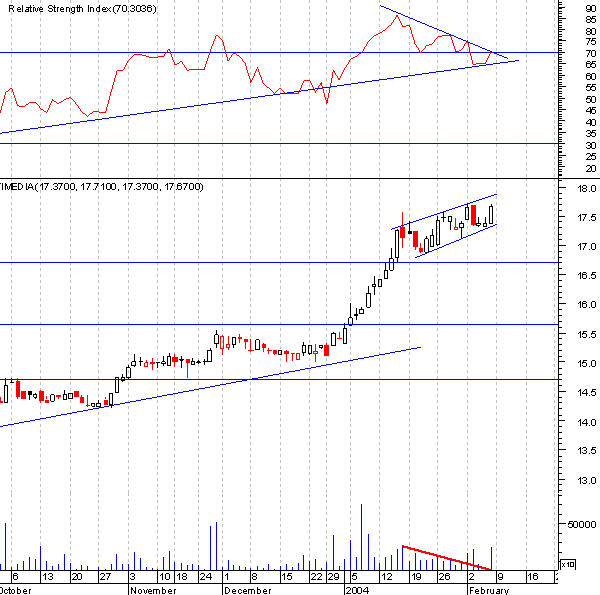Click the 15.5 price axis value
This screenshot has width=600, height=595.
(587, 334)
